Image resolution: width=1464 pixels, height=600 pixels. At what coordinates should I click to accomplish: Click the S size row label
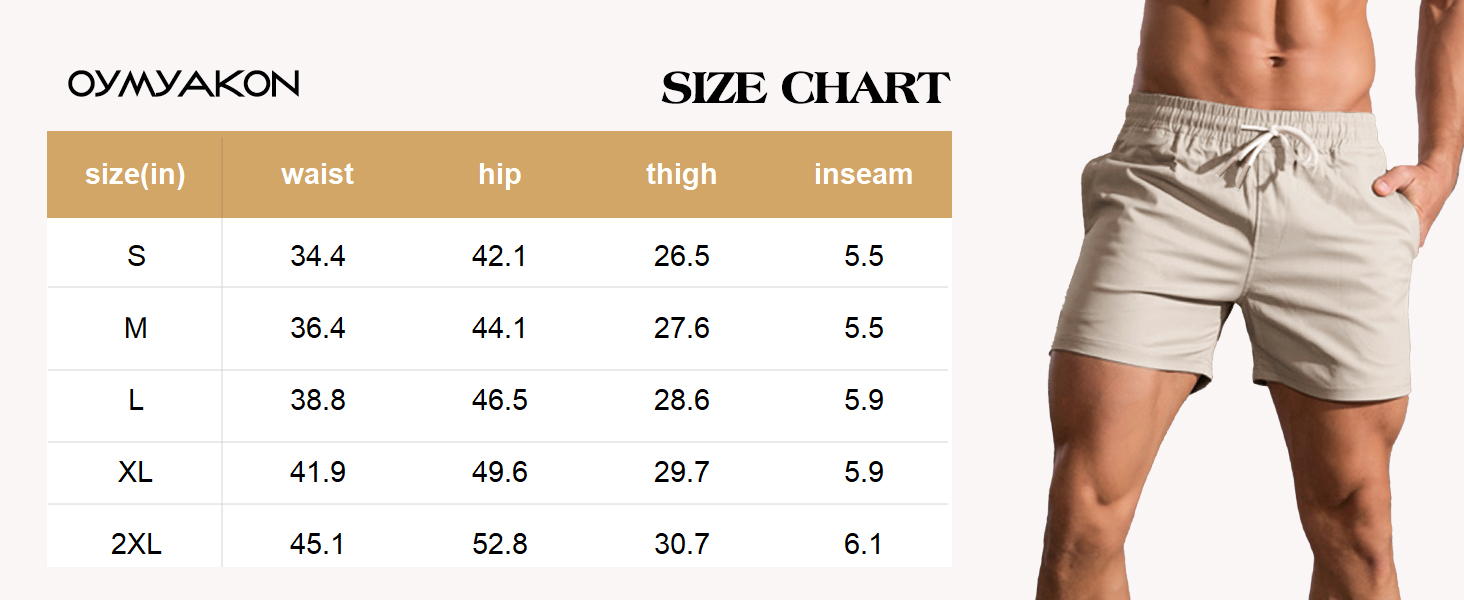(x=136, y=256)
